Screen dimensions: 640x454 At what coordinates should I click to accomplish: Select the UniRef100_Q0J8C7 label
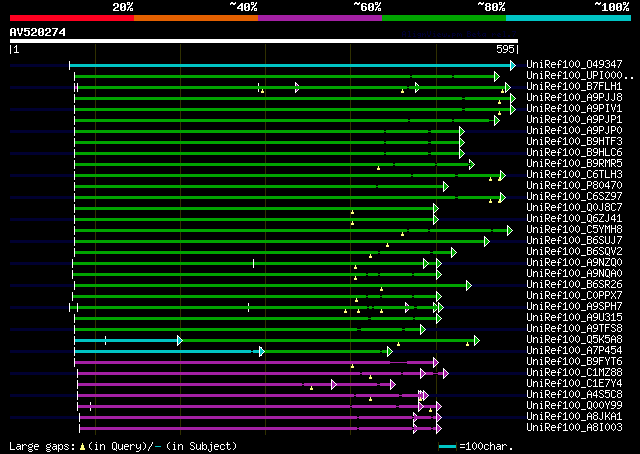point(574,207)
